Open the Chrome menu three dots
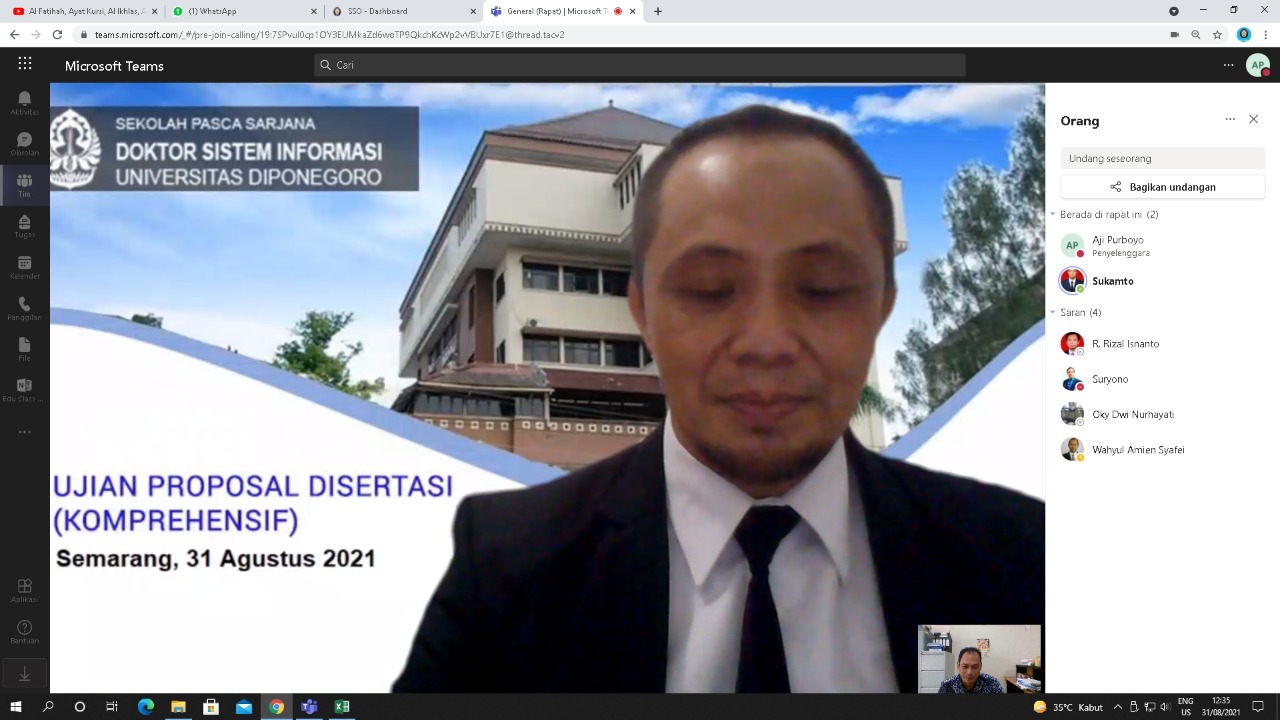Screen dimensions: 1280x720 coord(1265,34)
